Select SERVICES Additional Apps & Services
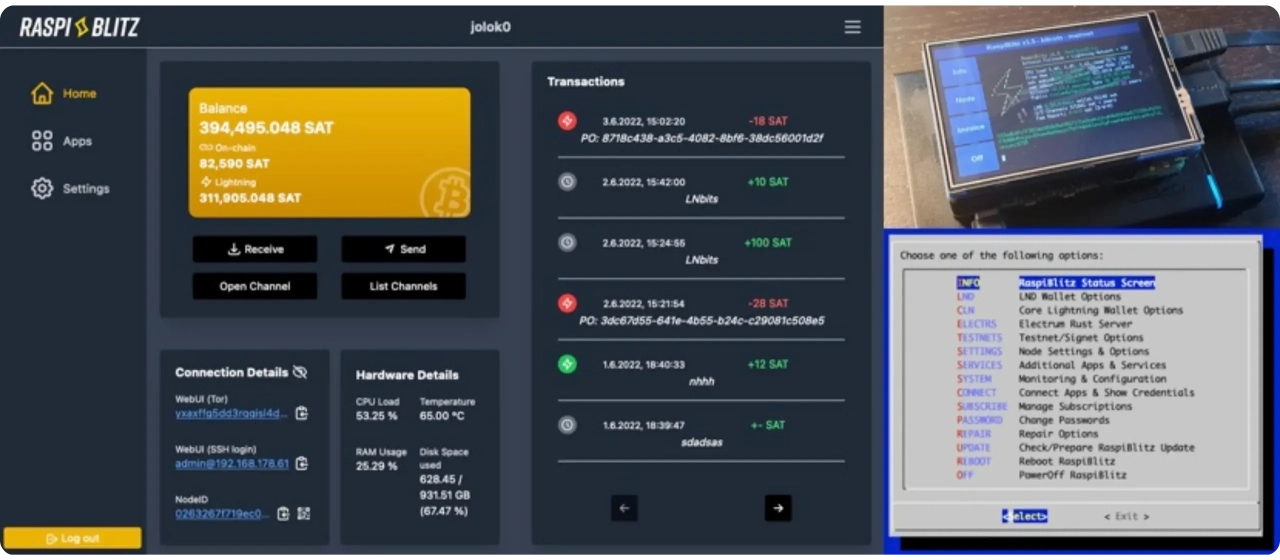 click(x=1062, y=365)
